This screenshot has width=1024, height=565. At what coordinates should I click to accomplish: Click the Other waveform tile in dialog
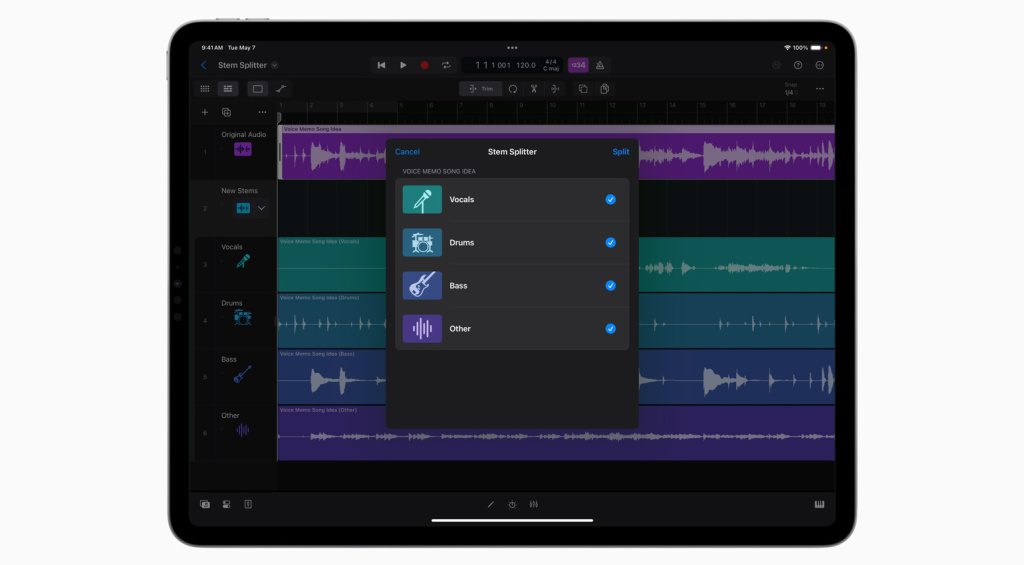pyautogui.click(x=422, y=329)
